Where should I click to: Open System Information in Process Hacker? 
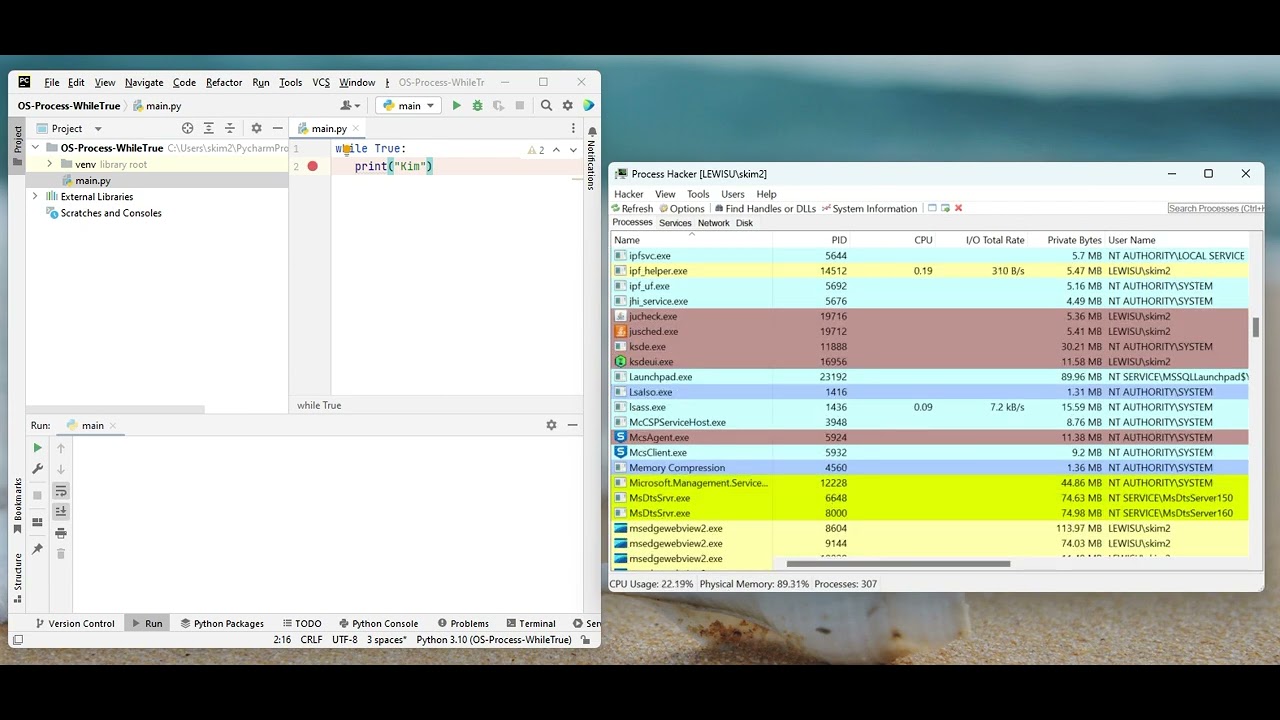tap(870, 209)
